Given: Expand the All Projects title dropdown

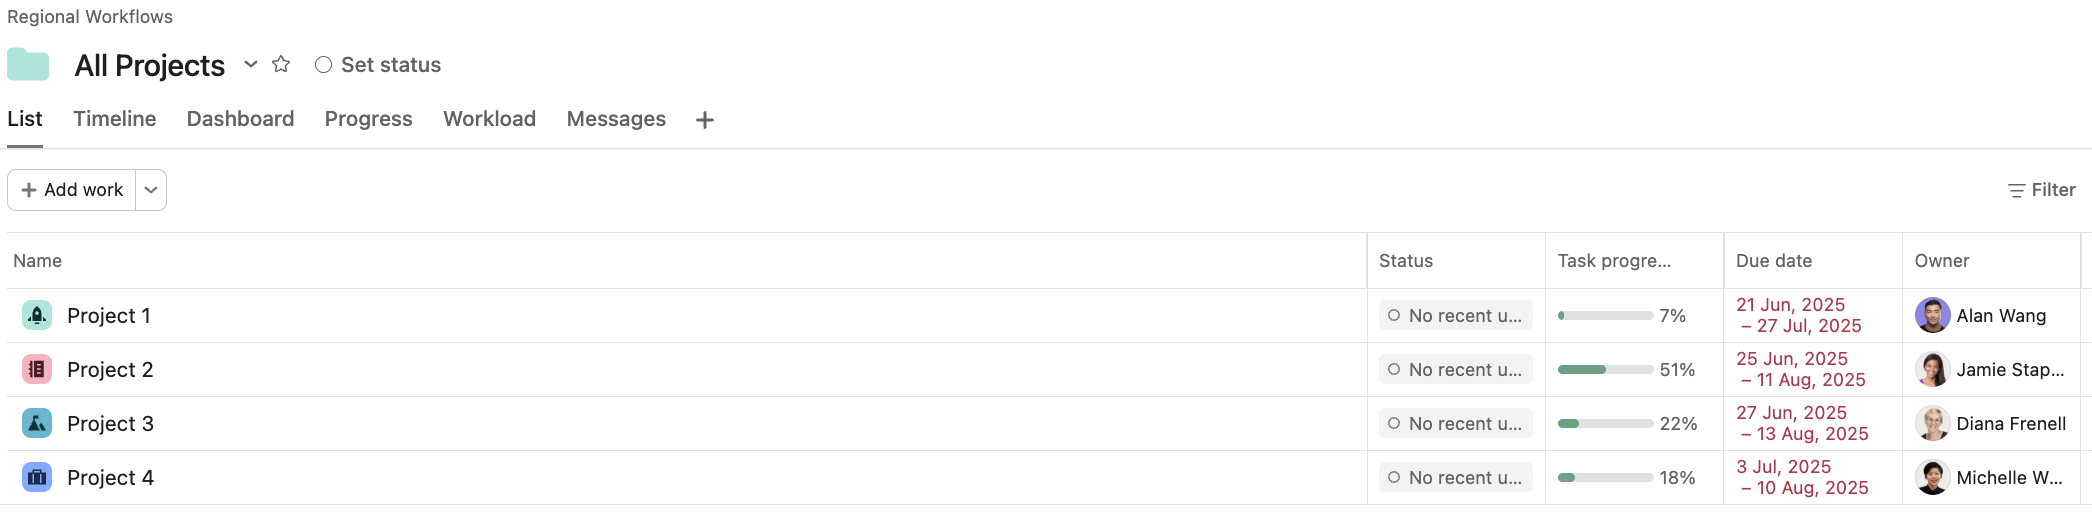Looking at the screenshot, I should (251, 64).
